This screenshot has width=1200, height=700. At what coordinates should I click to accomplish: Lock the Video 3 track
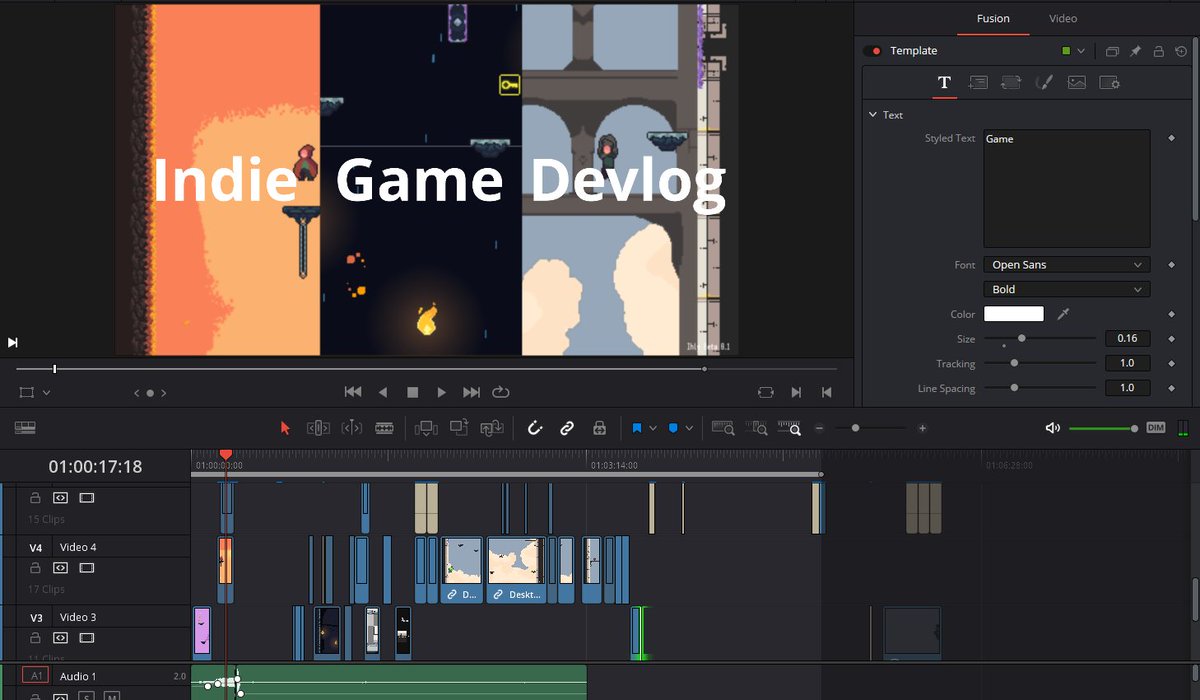(x=35, y=638)
